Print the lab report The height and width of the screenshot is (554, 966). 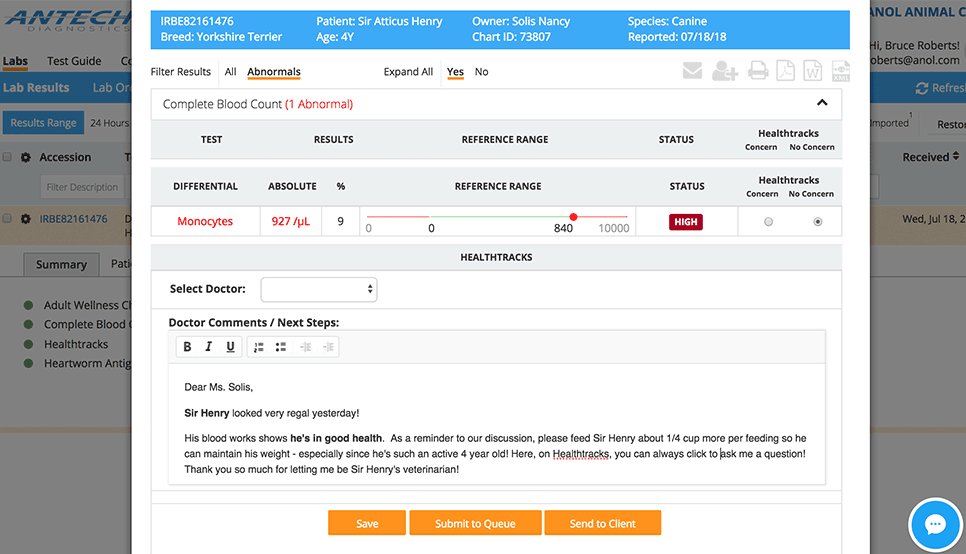point(758,71)
